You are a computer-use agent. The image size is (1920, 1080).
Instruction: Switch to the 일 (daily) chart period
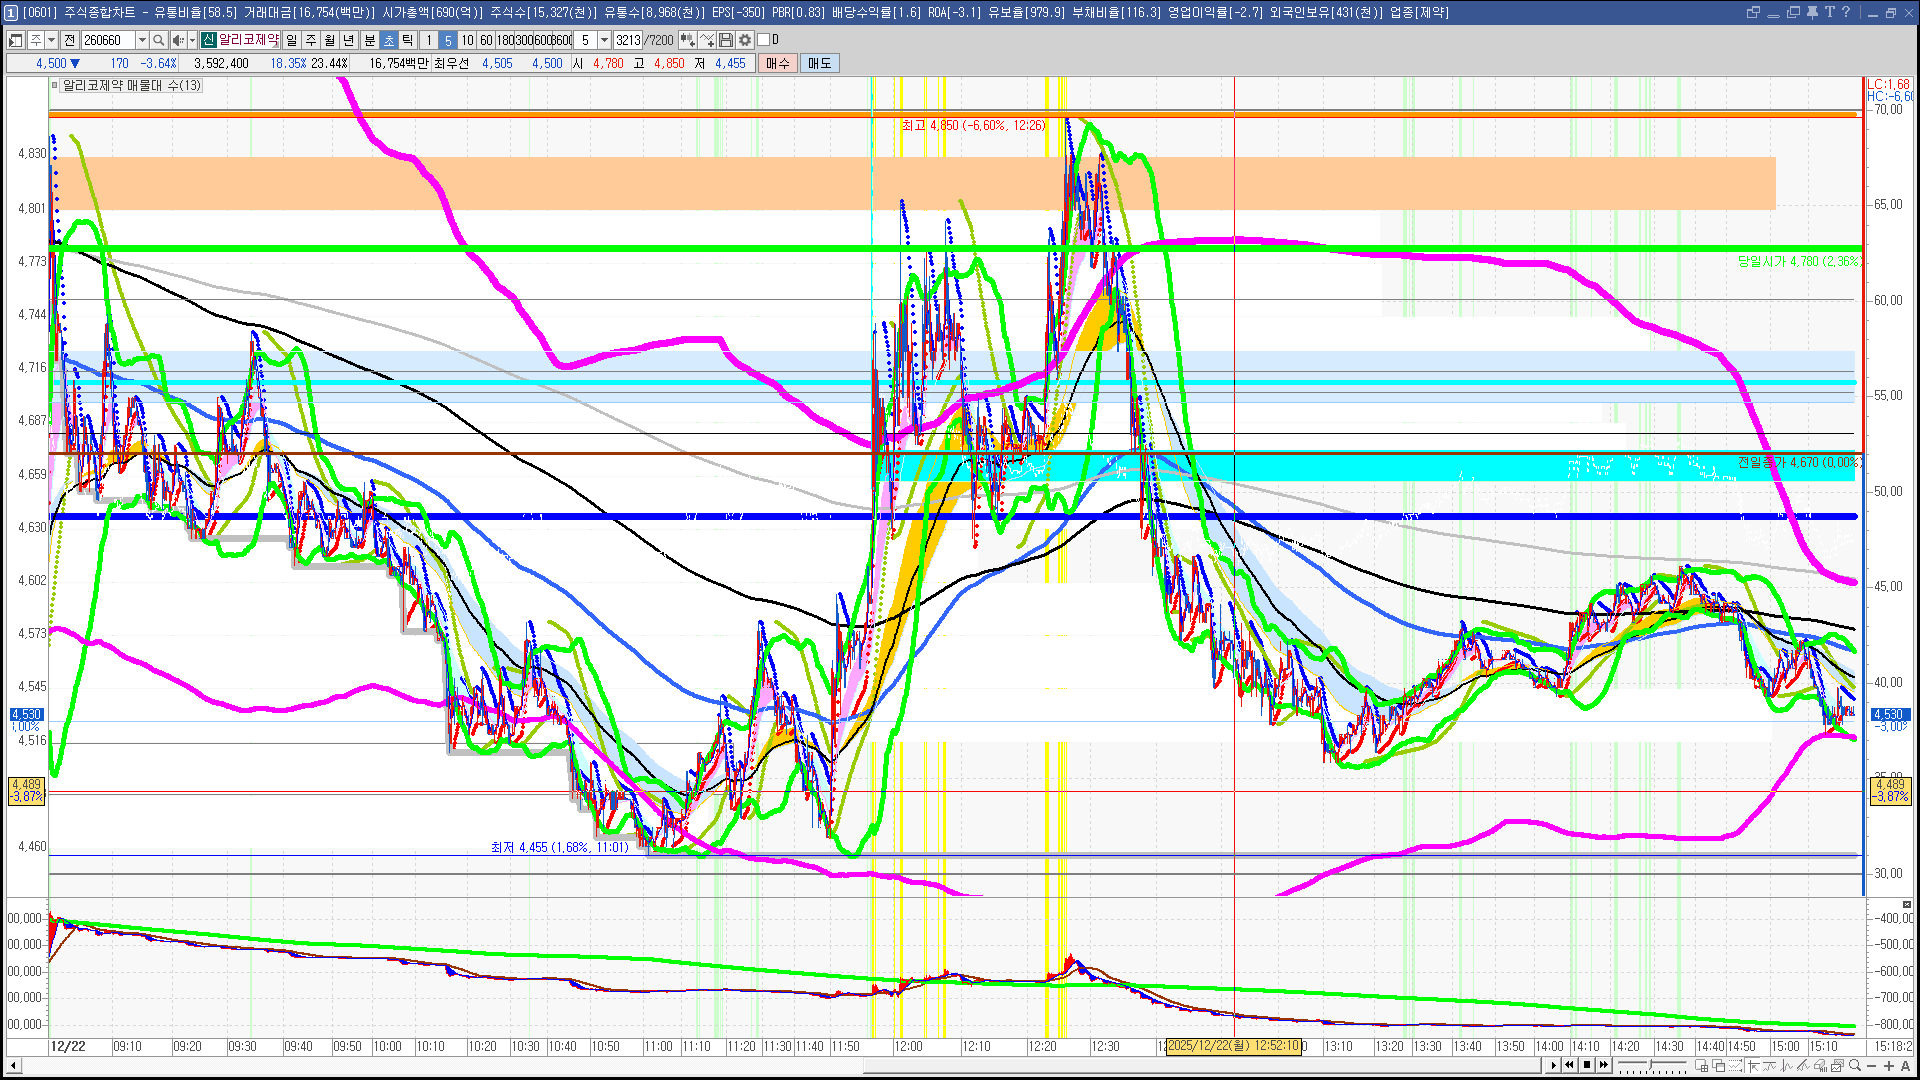coord(291,40)
